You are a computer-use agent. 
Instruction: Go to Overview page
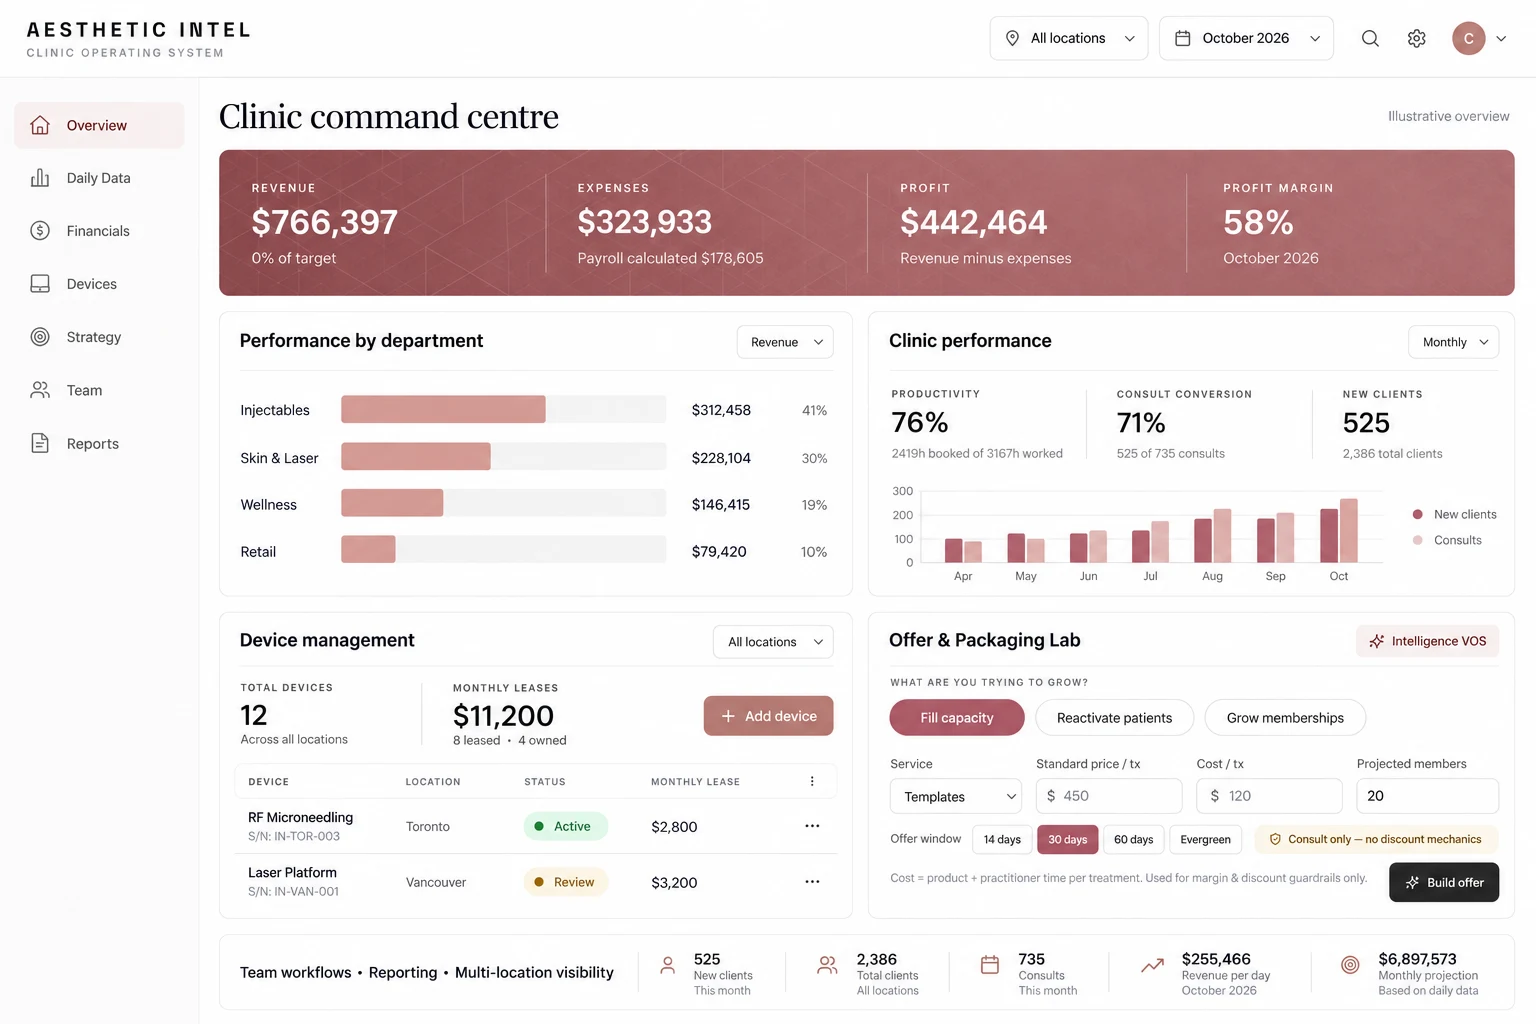(99, 125)
